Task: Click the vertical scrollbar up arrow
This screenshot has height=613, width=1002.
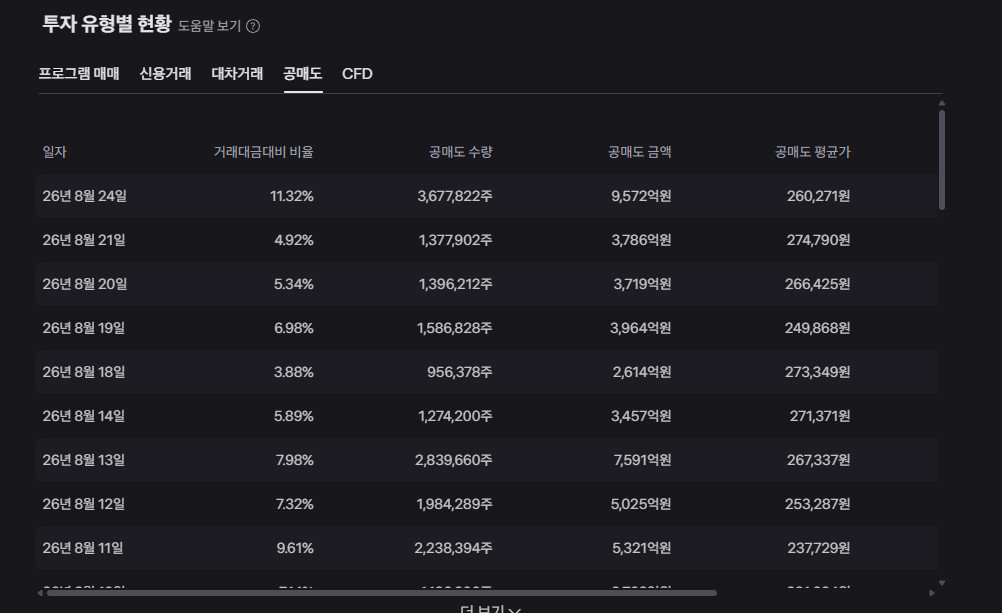Action: pyautogui.click(x=942, y=103)
